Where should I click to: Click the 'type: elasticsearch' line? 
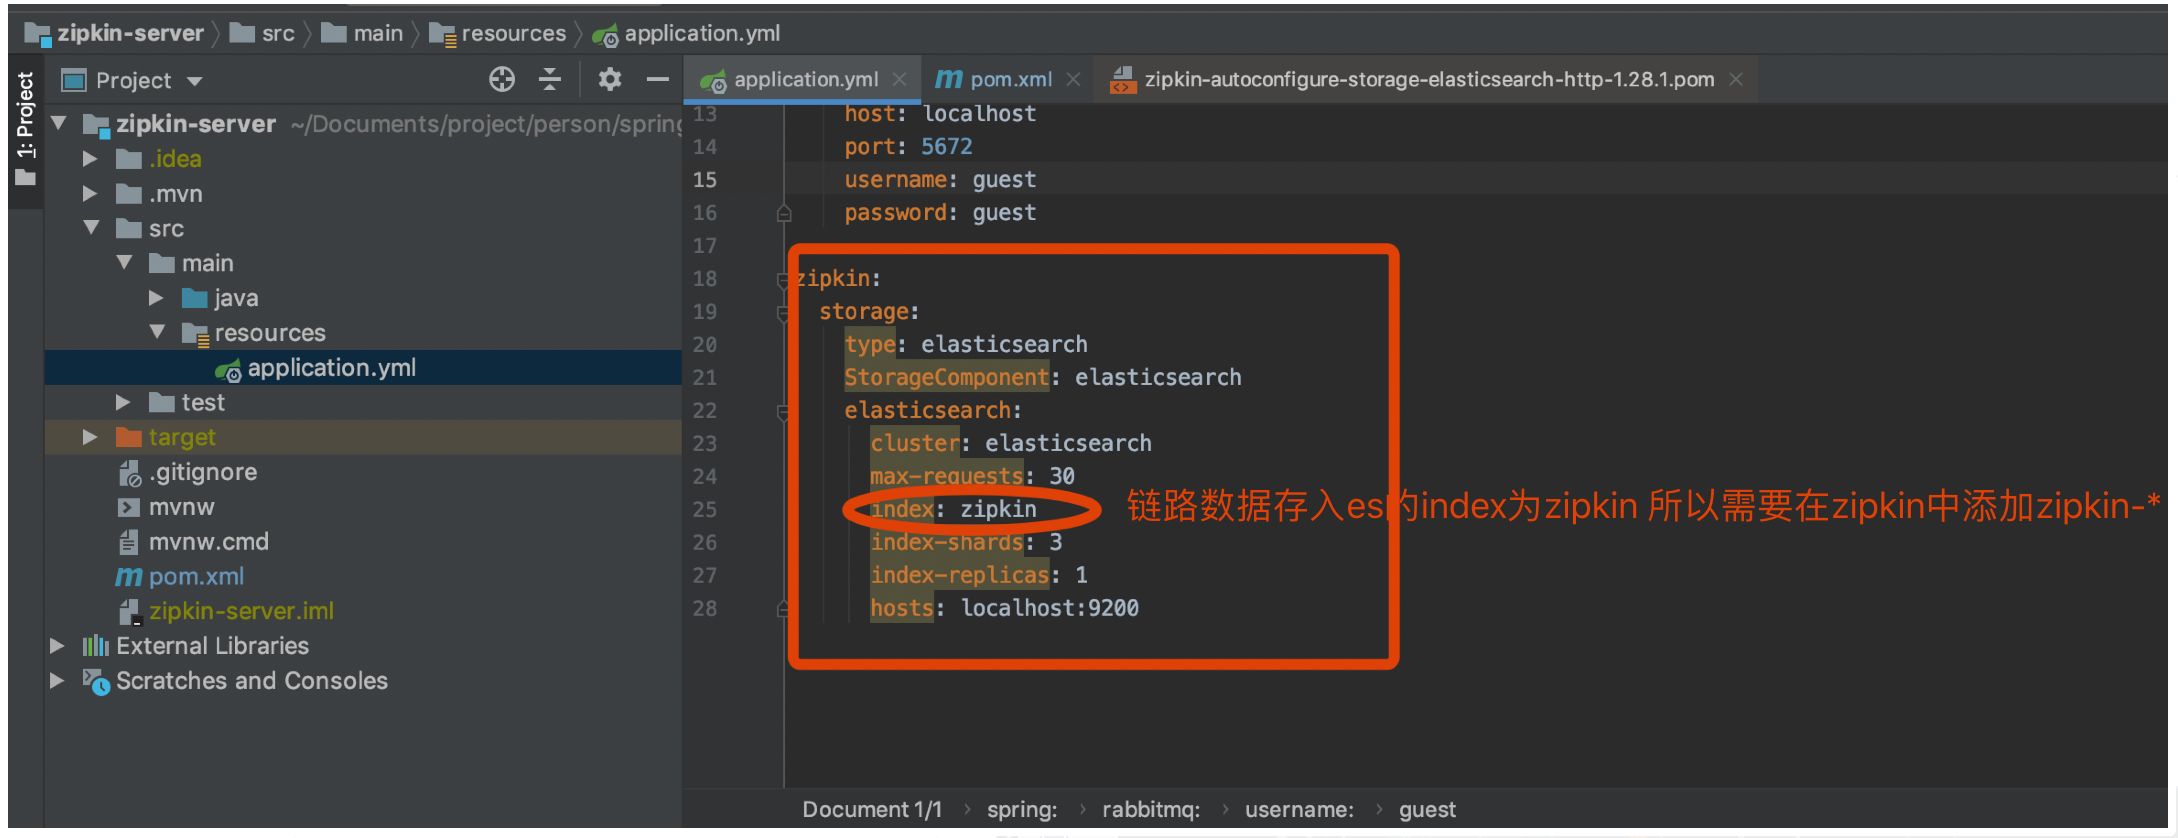(966, 345)
